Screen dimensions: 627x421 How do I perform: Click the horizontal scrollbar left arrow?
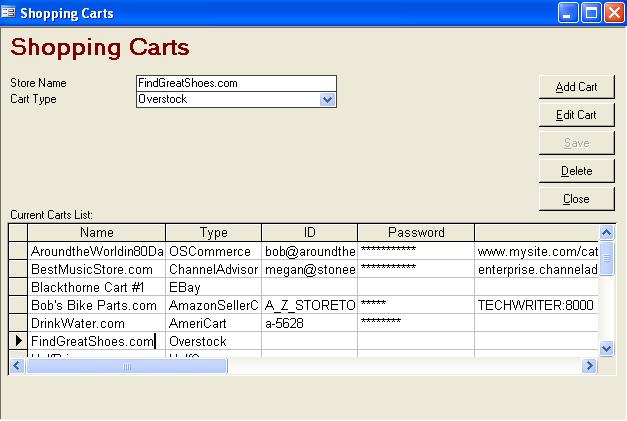(17, 365)
